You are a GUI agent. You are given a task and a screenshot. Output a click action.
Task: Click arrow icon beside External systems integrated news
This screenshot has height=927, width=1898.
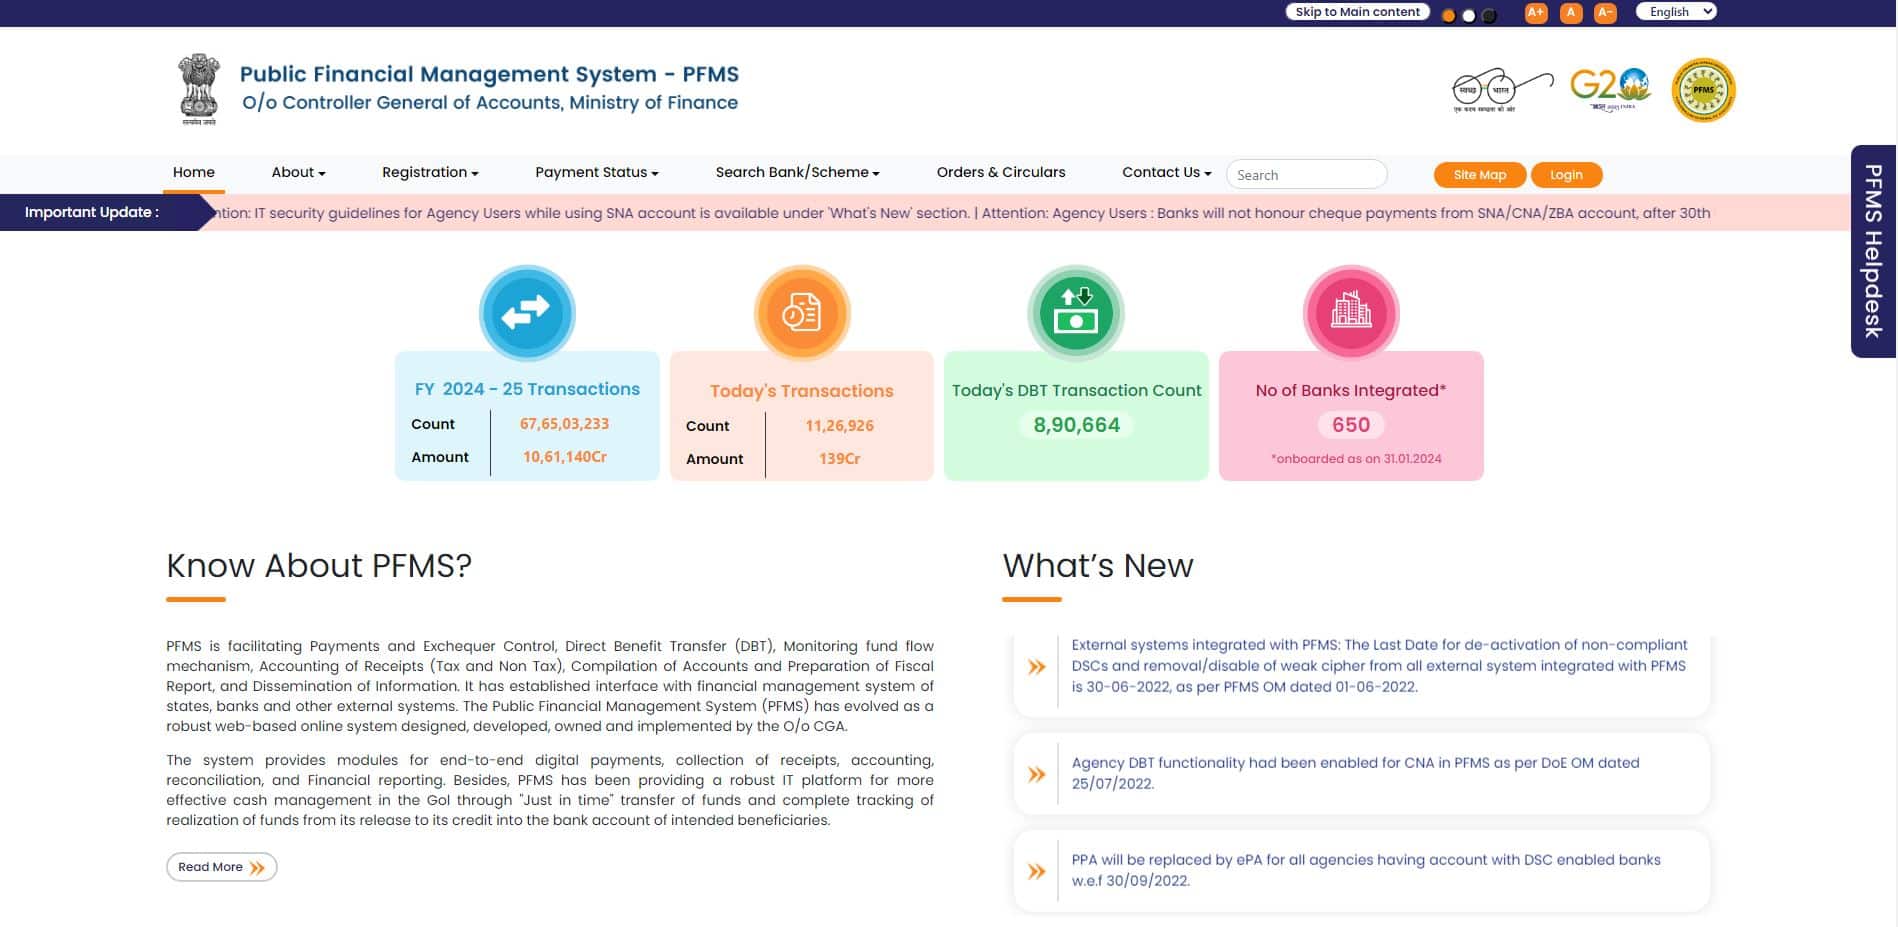1037,667
